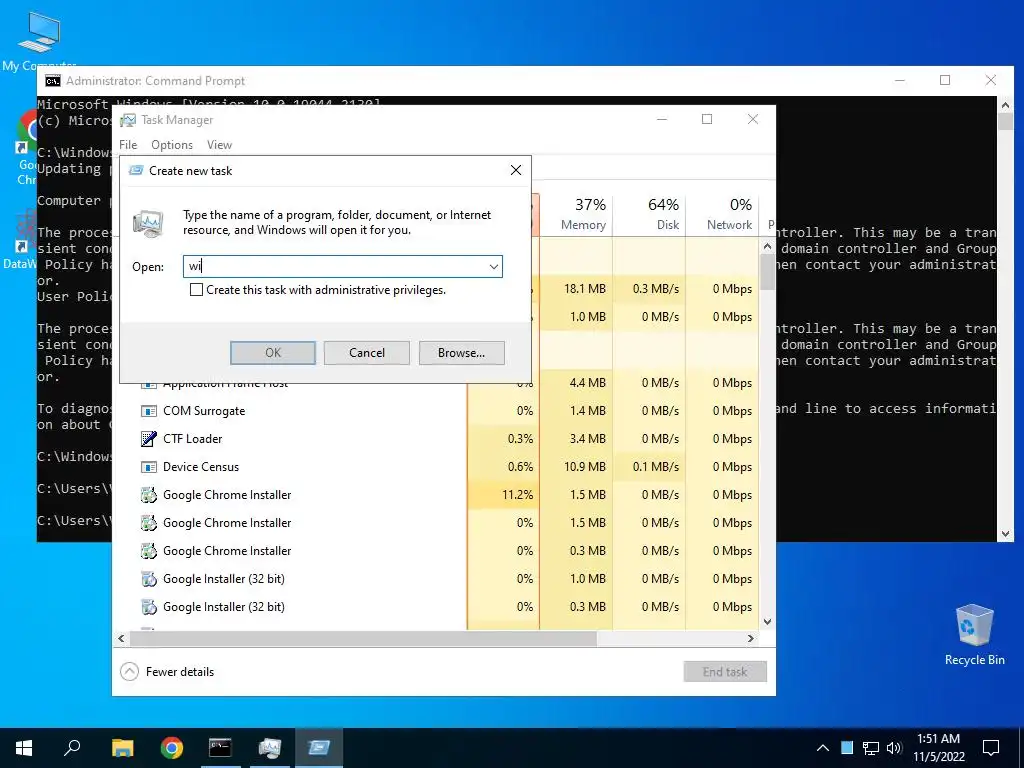1024x768 pixels.
Task: Click the volume speaker tray icon
Action: click(895, 748)
